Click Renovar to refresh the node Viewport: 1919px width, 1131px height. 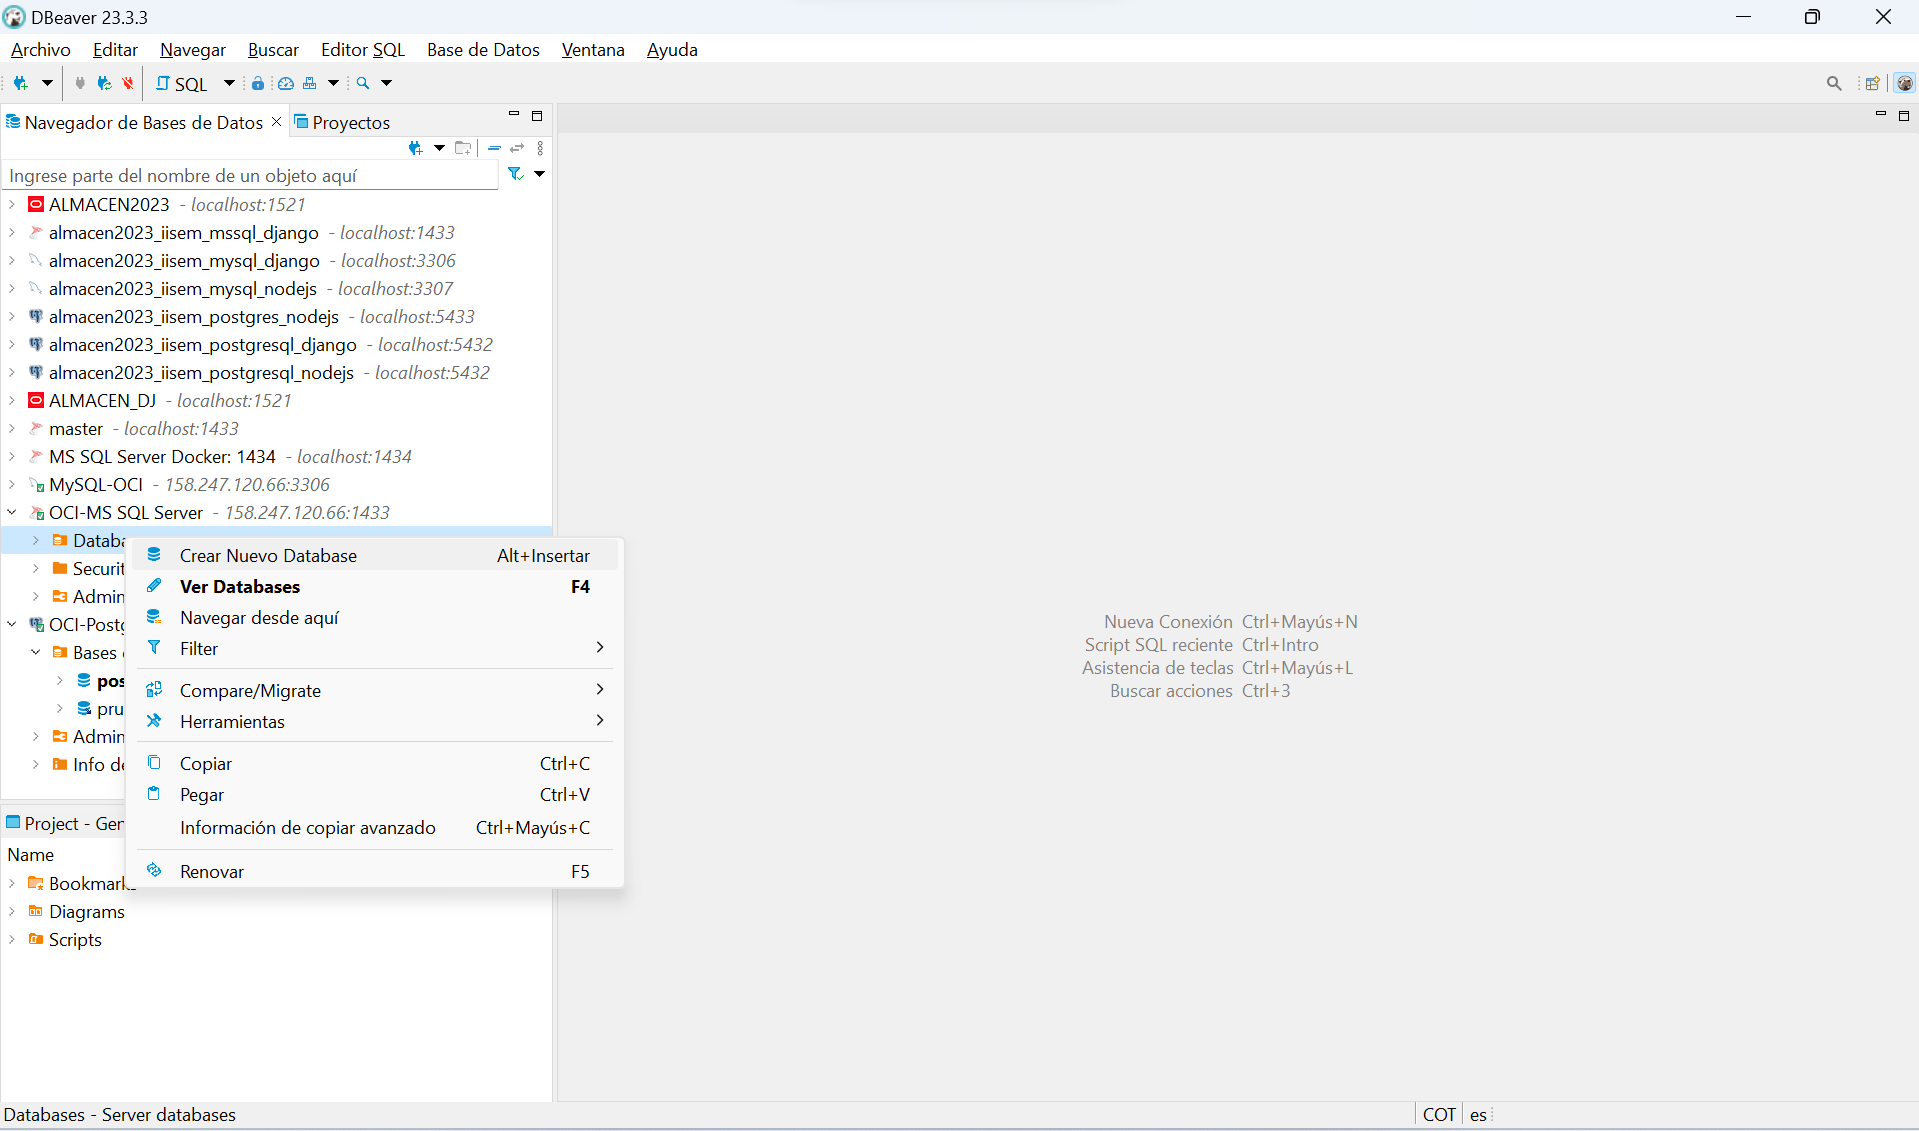[375, 871]
